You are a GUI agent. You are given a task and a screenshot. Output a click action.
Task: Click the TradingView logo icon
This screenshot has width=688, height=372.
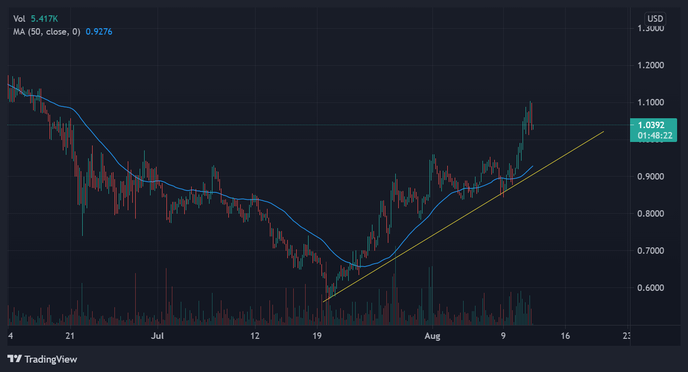[x=14, y=359]
